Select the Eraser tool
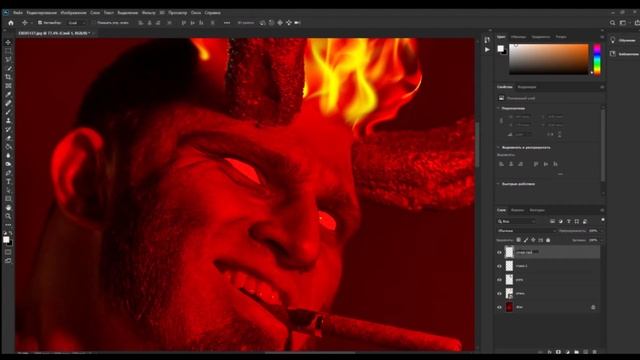The image size is (640, 360). click(8, 138)
